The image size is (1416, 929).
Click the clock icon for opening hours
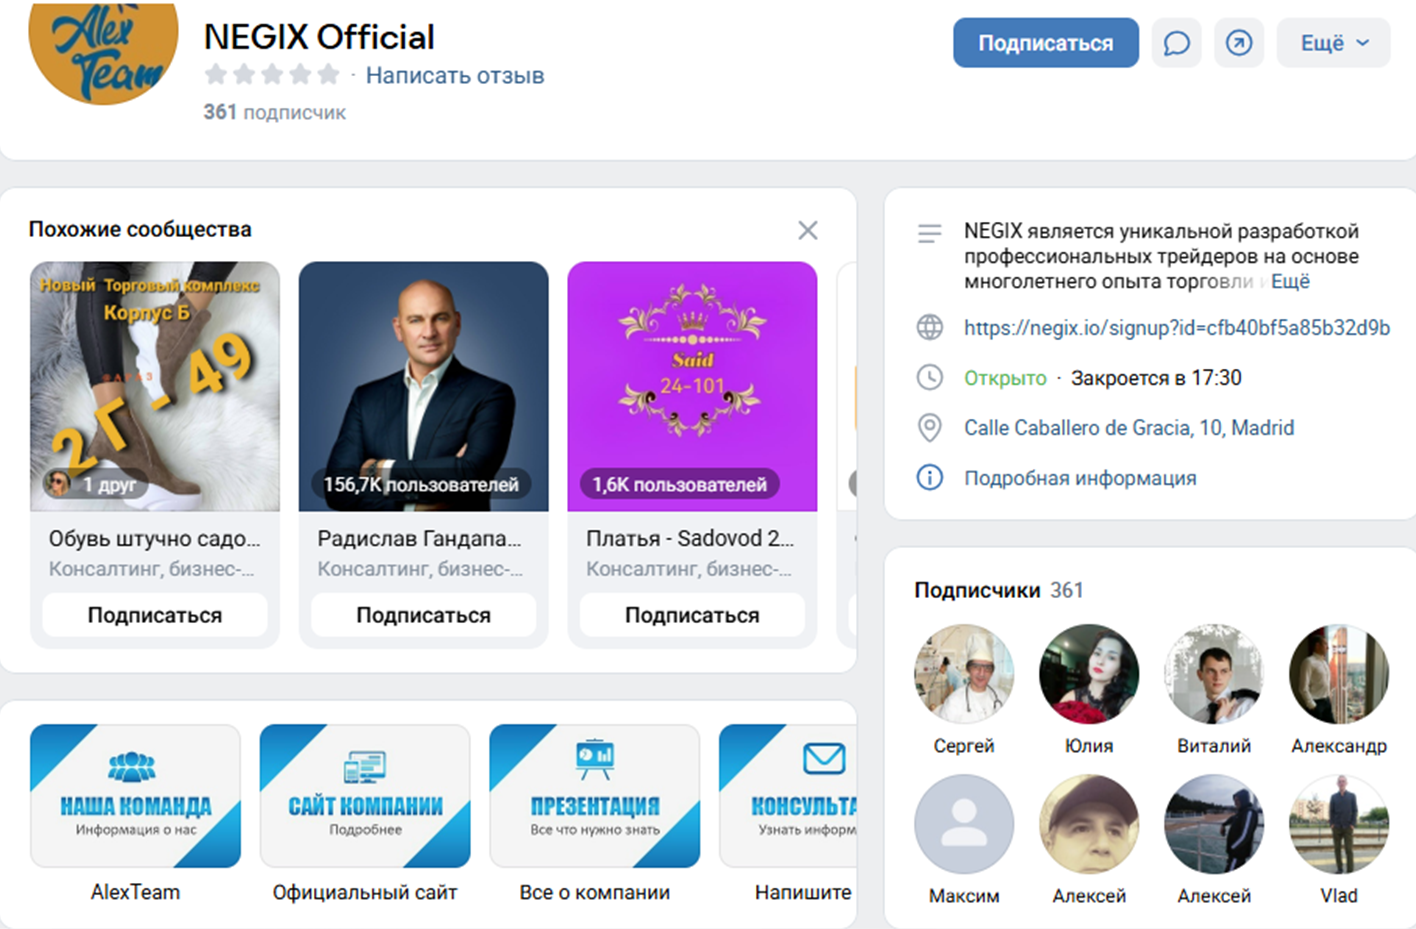click(x=929, y=378)
